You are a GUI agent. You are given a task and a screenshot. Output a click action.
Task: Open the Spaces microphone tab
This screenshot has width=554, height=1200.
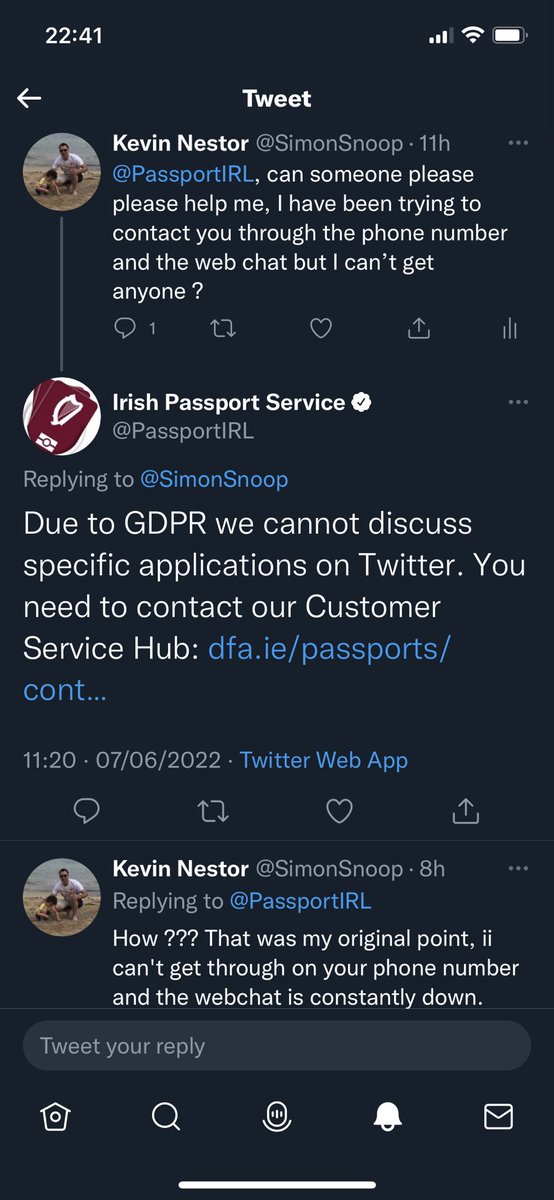click(277, 1117)
